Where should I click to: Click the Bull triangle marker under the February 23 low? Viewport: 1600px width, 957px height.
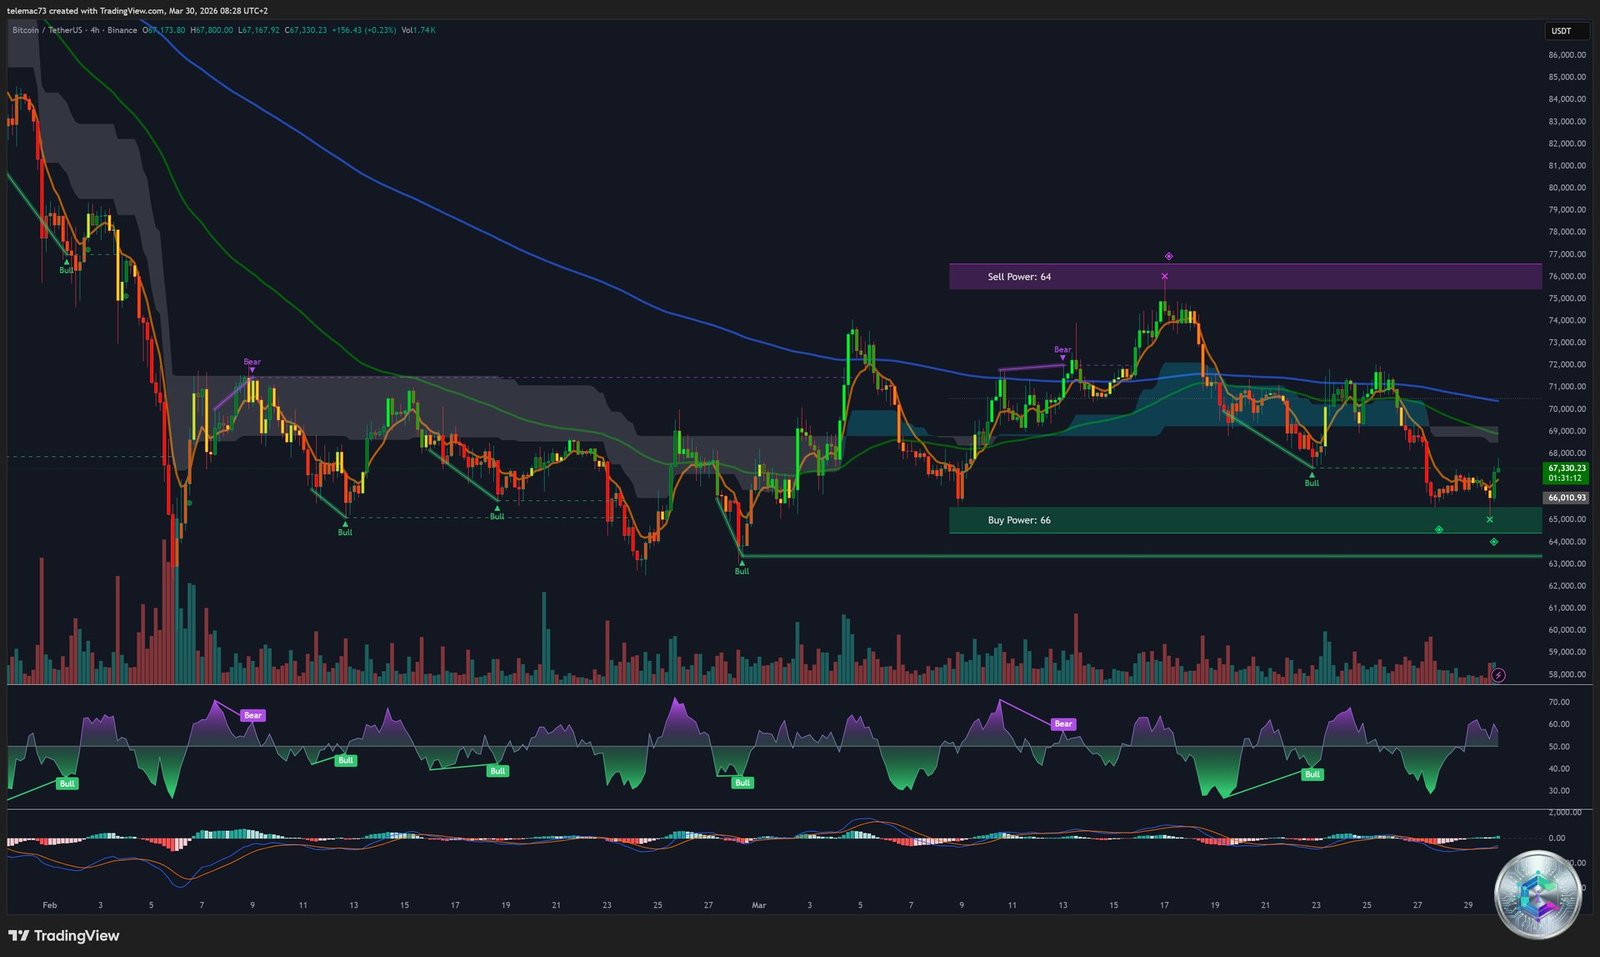click(741, 563)
